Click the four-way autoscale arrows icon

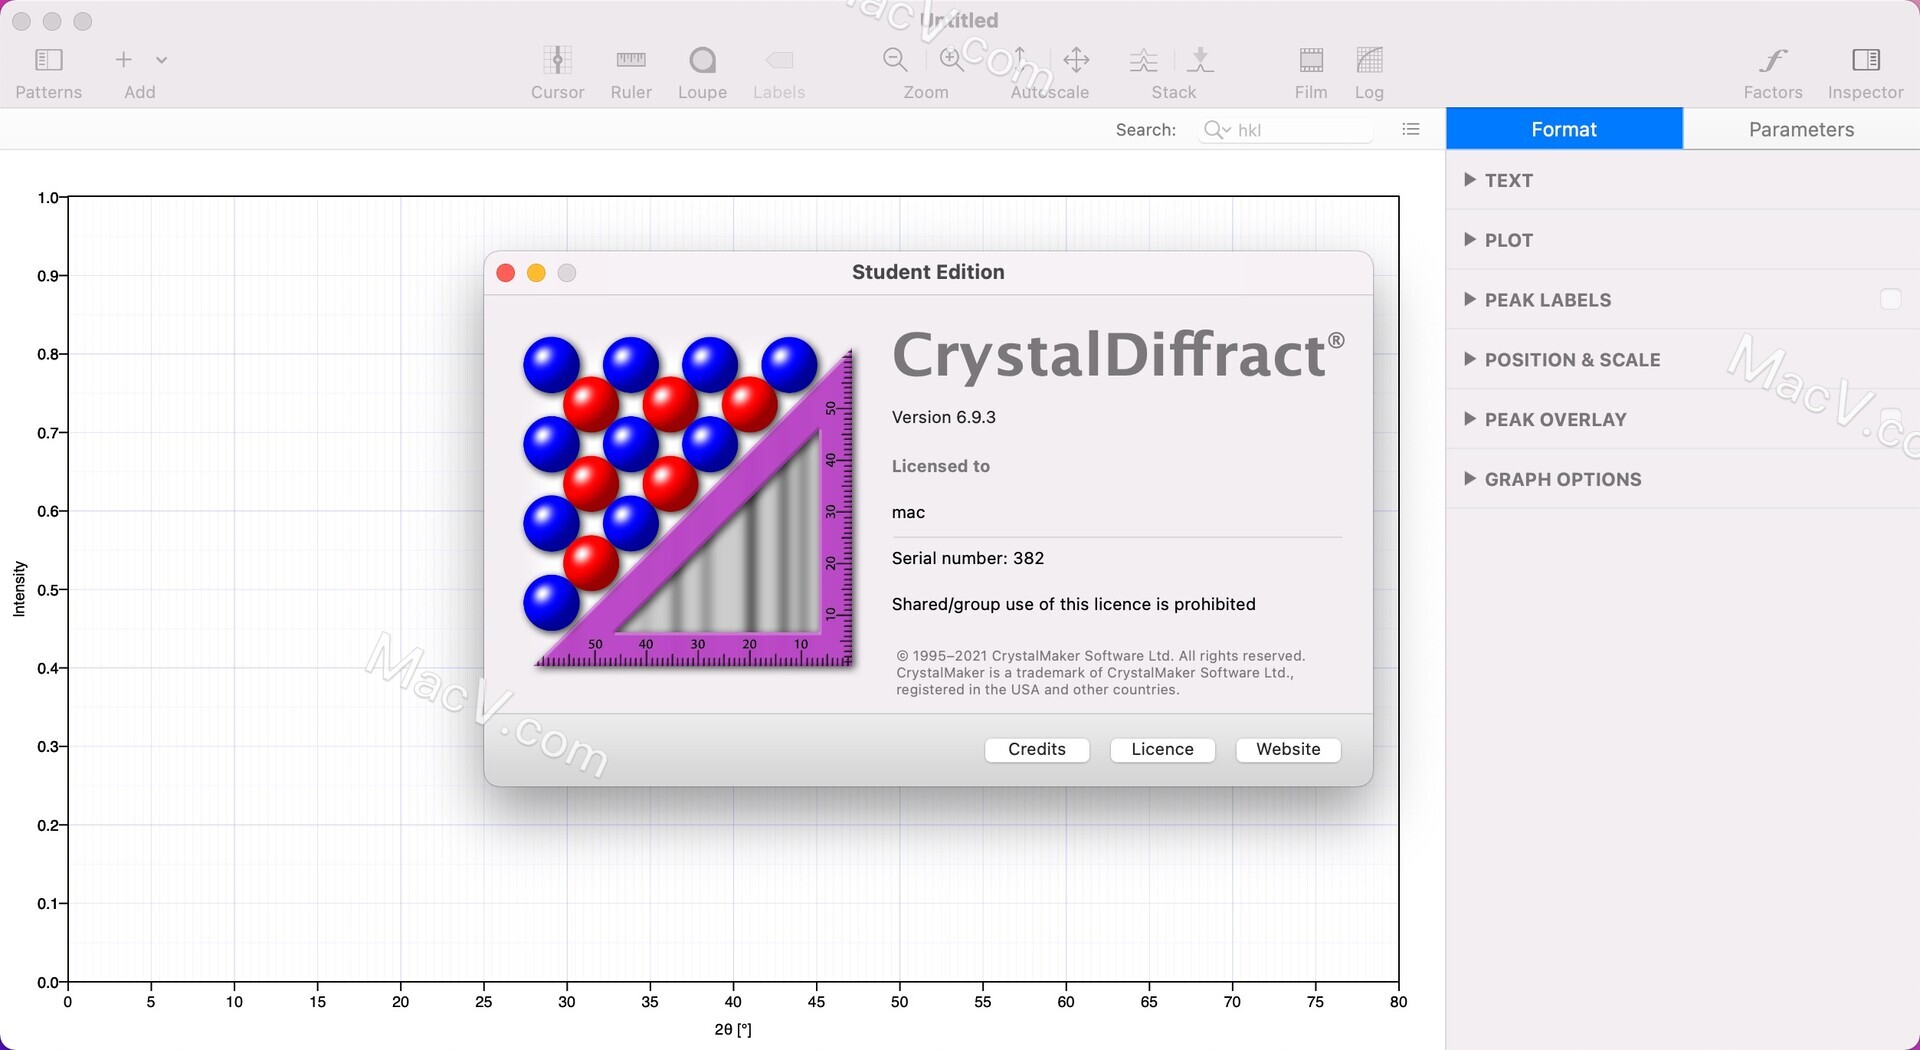coord(1076,60)
